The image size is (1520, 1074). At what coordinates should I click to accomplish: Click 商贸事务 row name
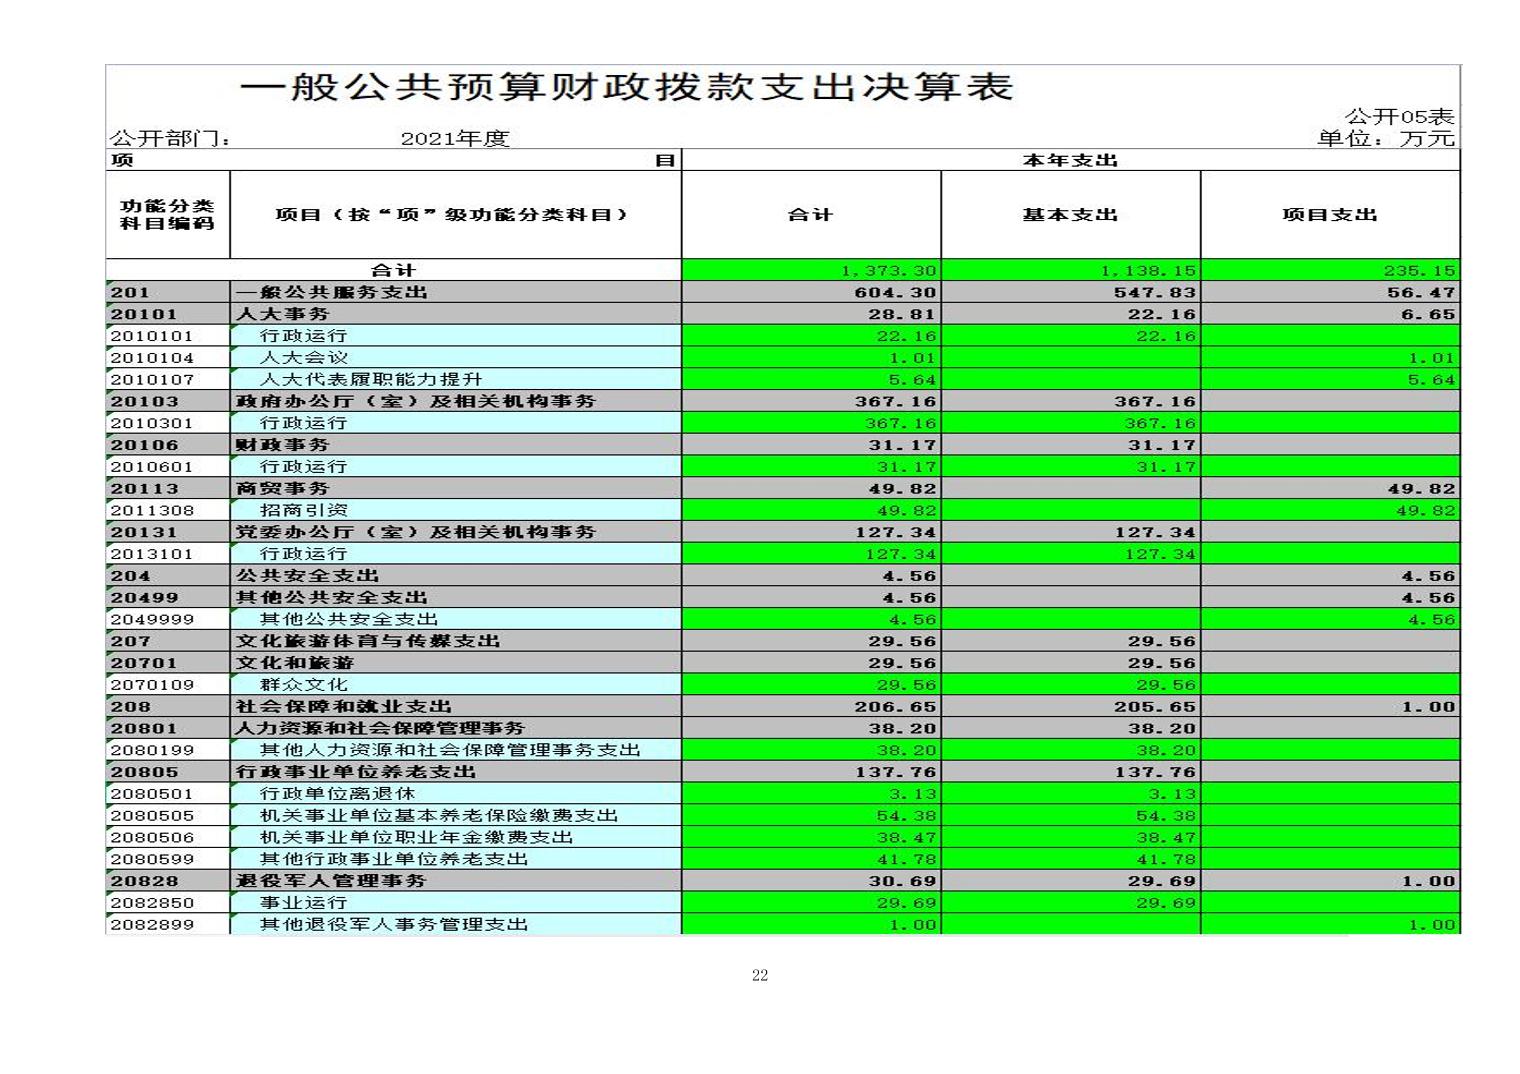pyautogui.click(x=282, y=488)
